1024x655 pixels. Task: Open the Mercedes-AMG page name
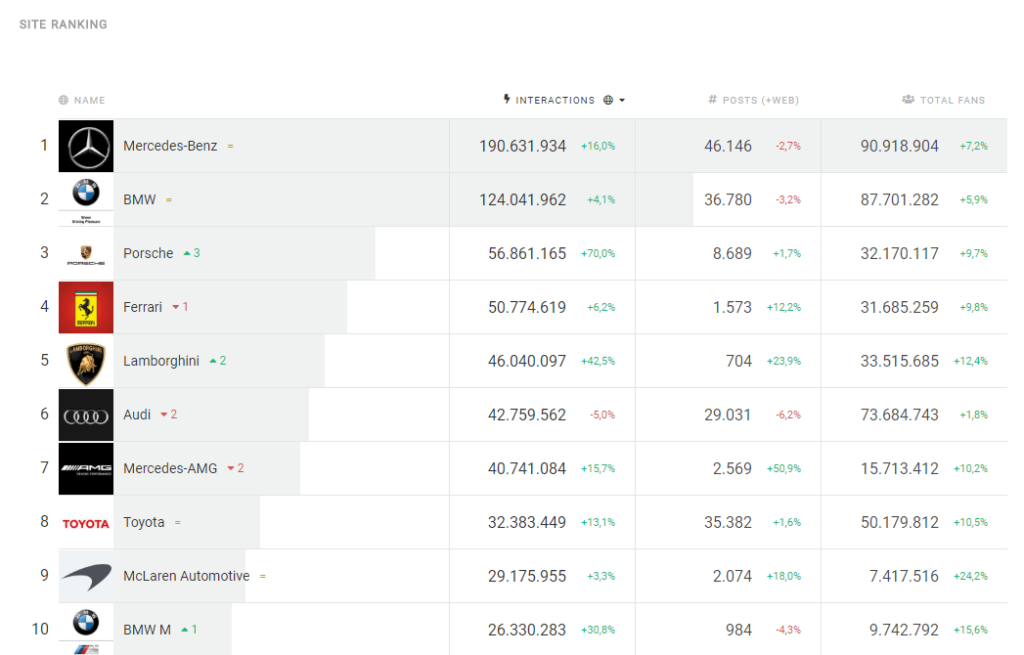(x=170, y=468)
